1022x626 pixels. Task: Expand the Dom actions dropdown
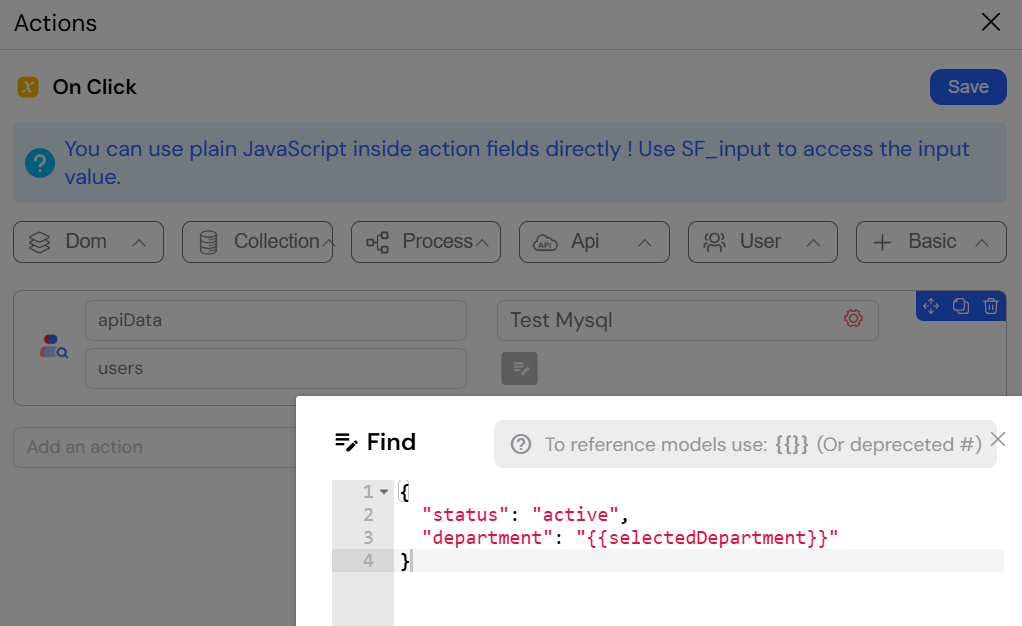click(89, 242)
